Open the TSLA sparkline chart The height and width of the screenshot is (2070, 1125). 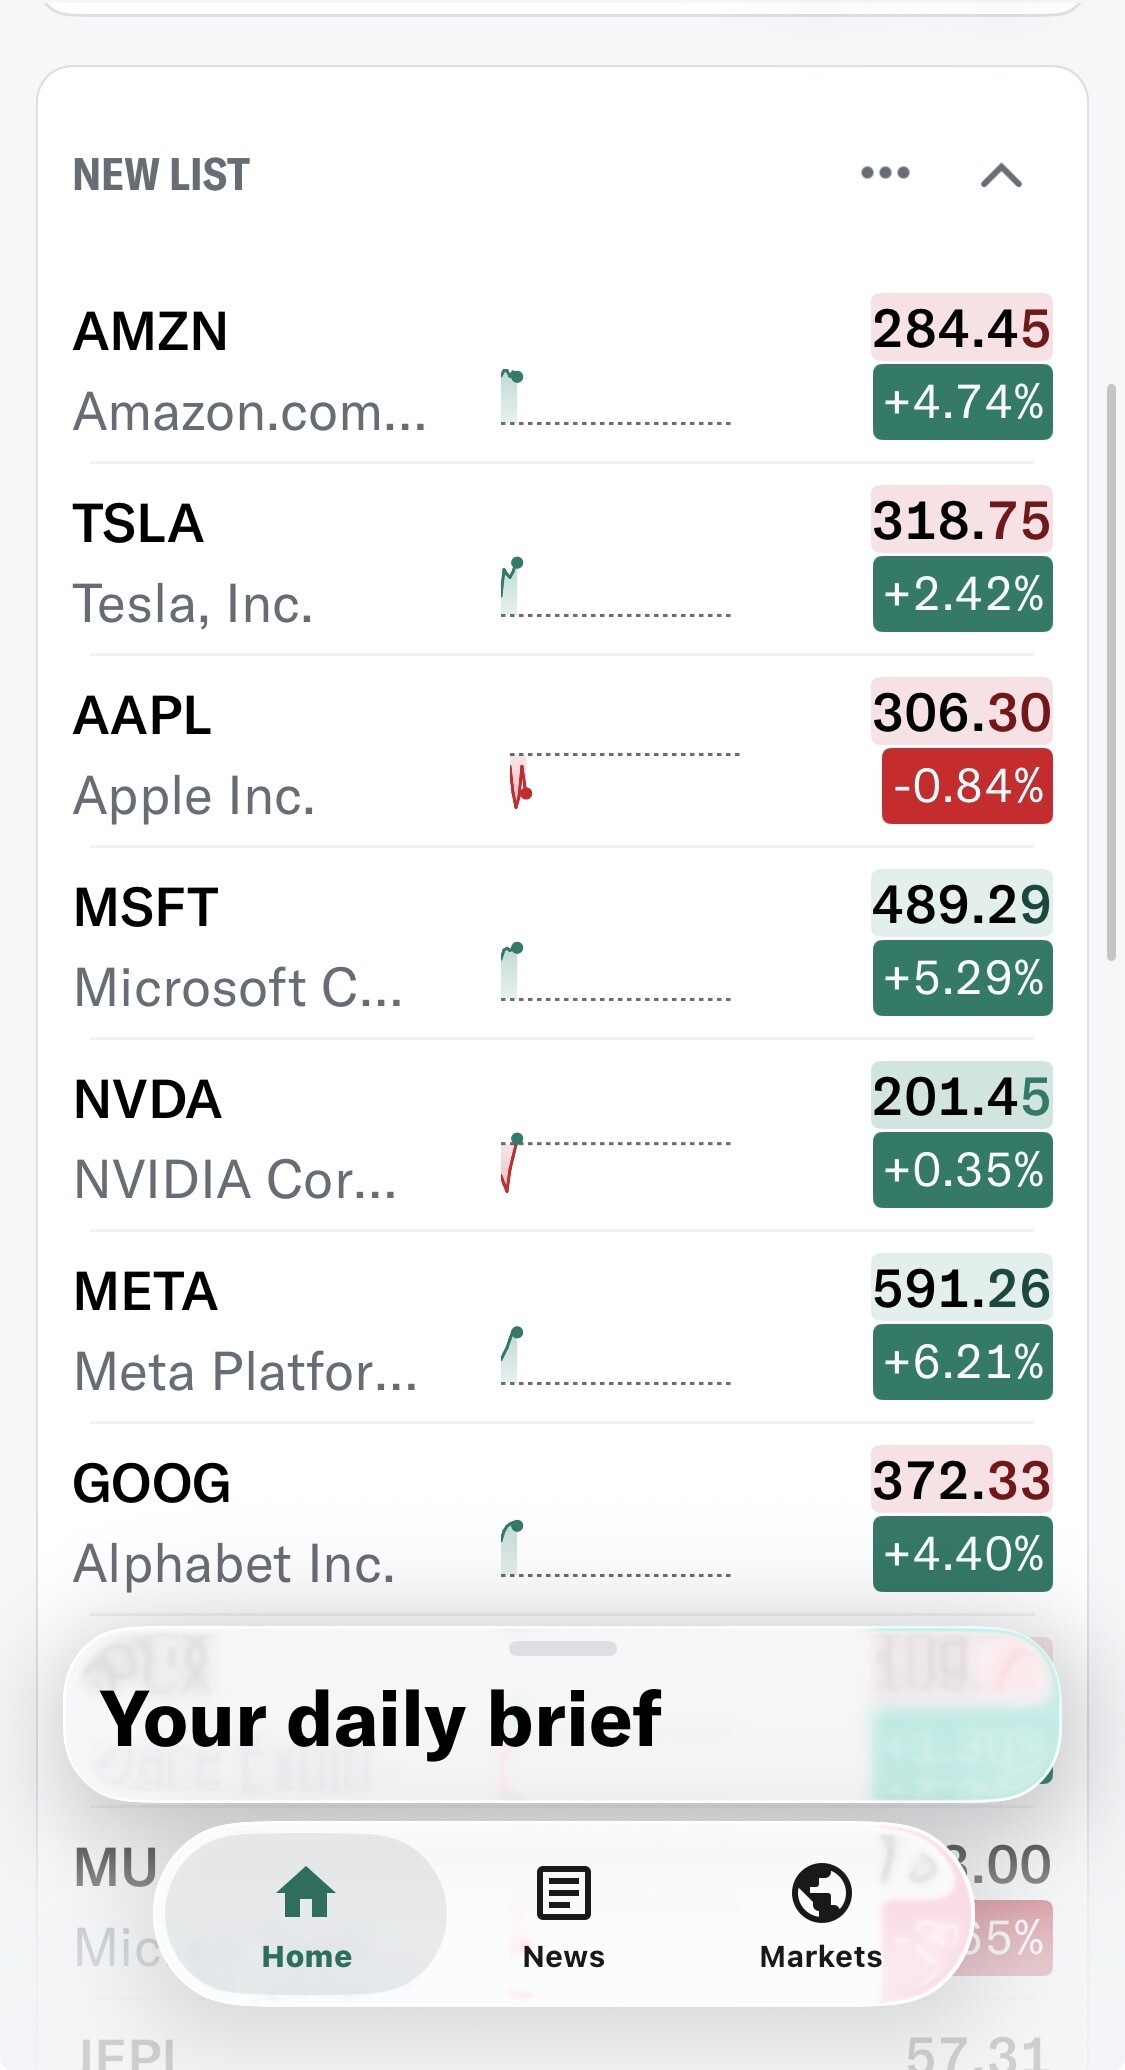(615, 588)
